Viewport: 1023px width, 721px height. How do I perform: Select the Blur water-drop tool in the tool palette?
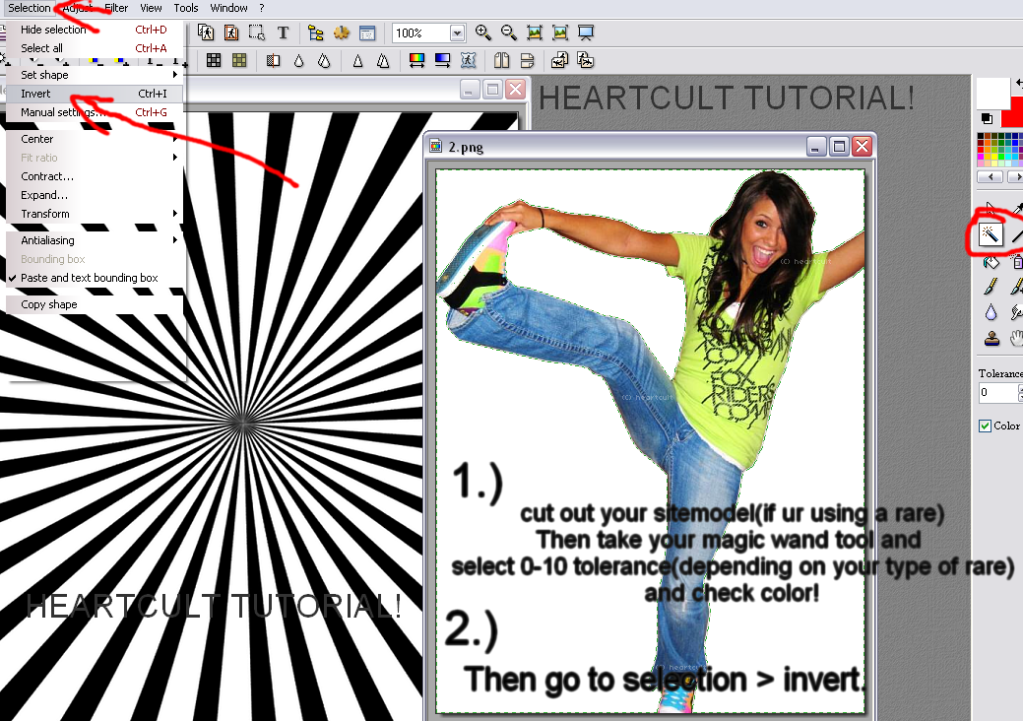(x=990, y=313)
